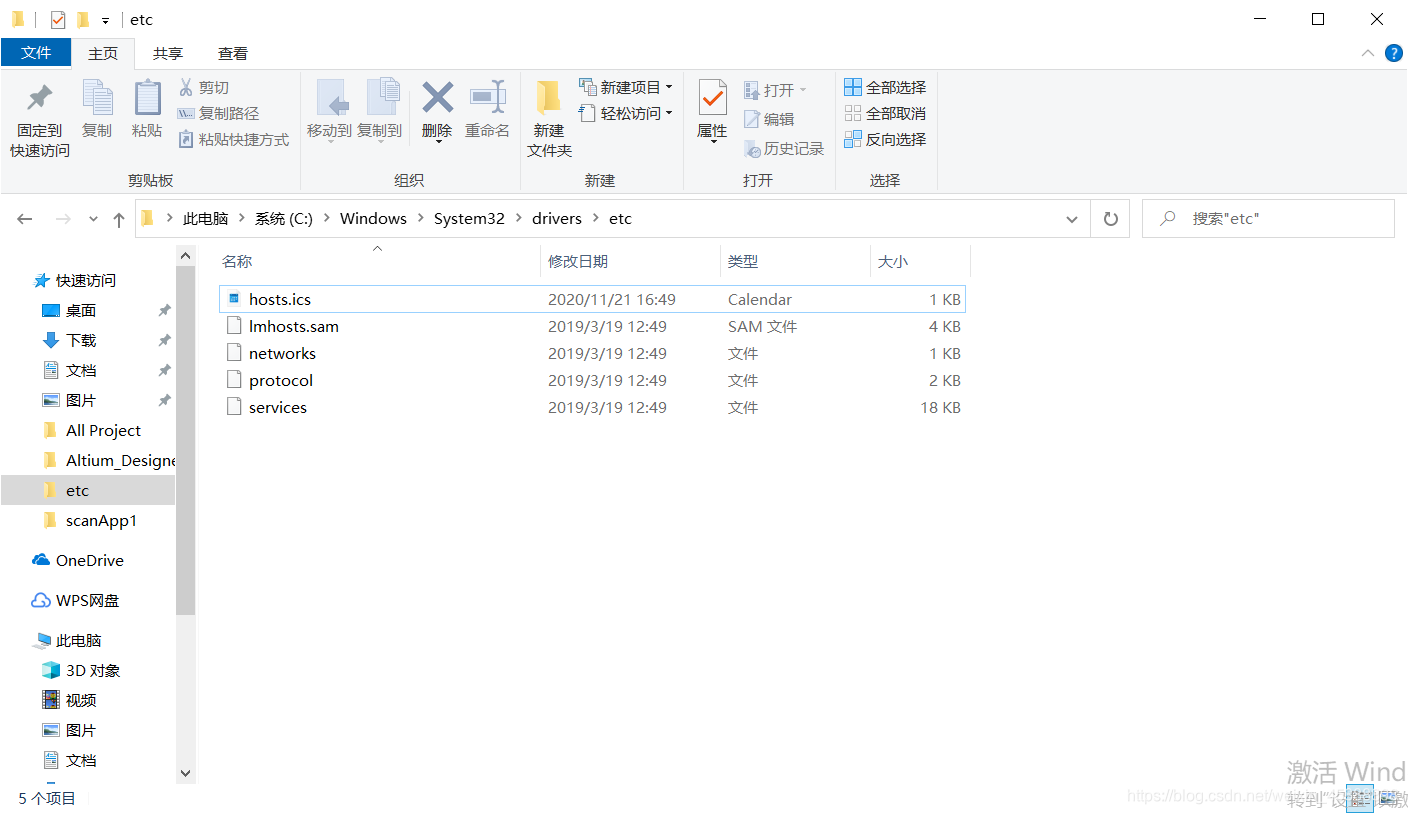Open Properties (属性) in the ribbon
This screenshot has width=1408, height=814.
pos(712,112)
